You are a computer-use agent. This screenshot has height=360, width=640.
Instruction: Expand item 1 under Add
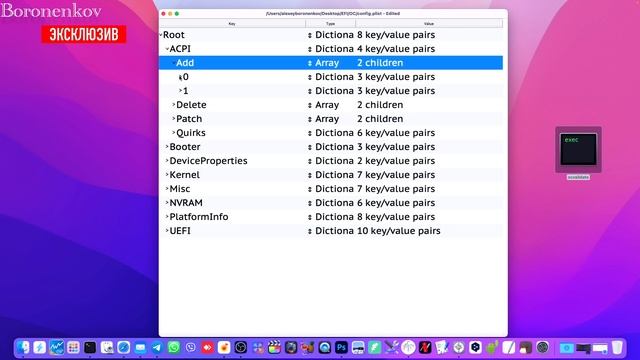pyautogui.click(x=180, y=91)
